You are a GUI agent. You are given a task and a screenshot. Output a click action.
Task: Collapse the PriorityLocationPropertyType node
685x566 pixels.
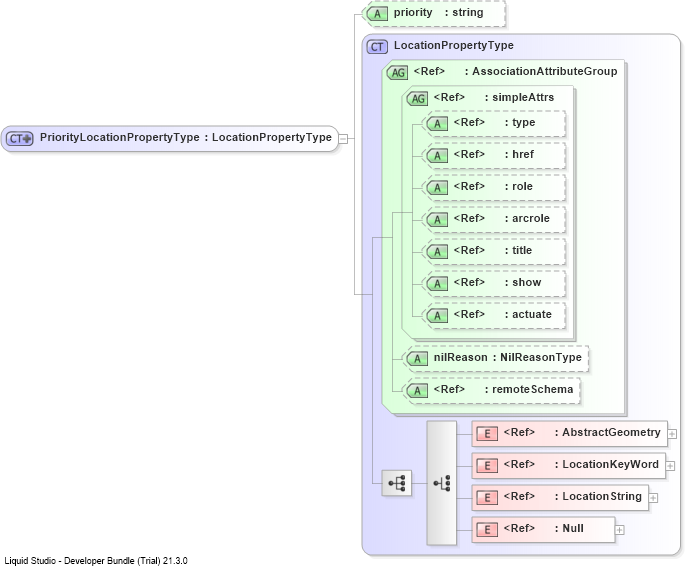click(x=343, y=139)
